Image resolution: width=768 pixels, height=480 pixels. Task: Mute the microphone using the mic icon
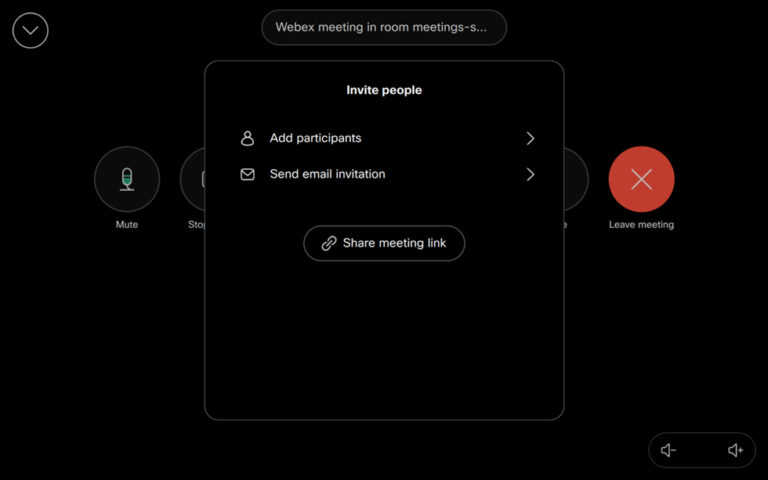pos(127,179)
